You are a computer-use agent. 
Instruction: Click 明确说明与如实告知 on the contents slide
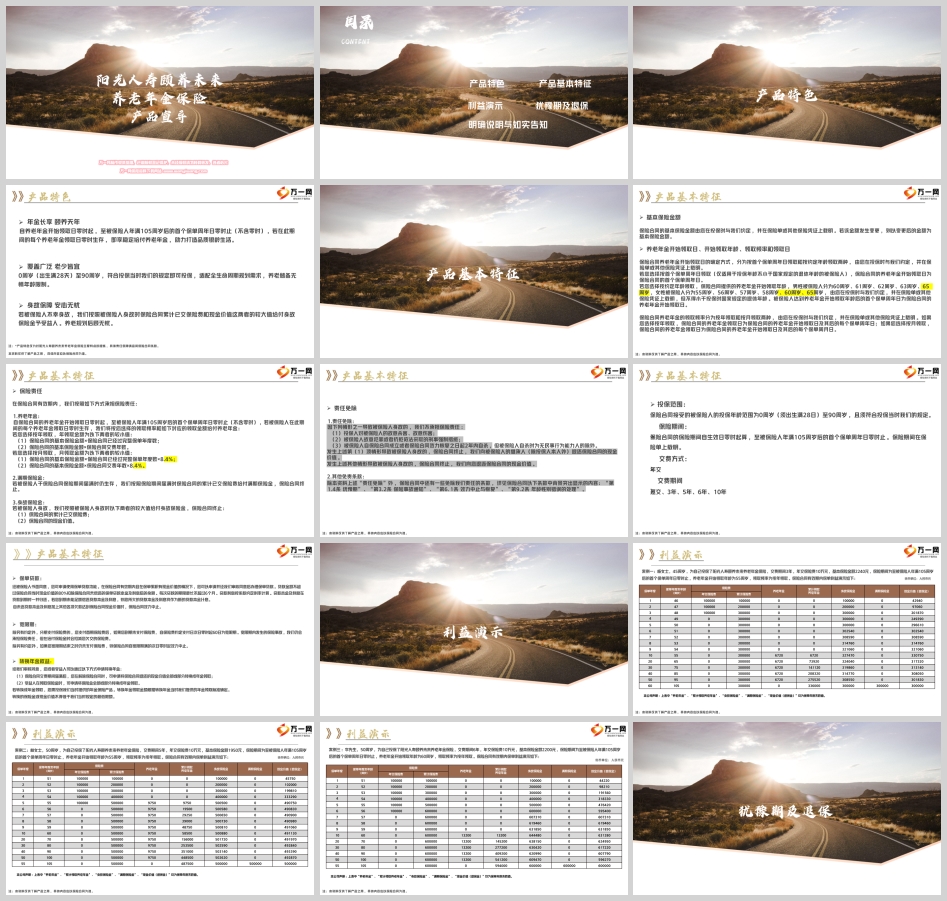[x=508, y=125]
